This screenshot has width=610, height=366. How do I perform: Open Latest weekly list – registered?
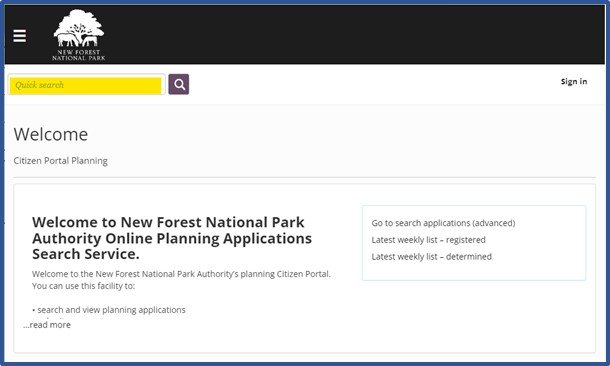(428, 240)
